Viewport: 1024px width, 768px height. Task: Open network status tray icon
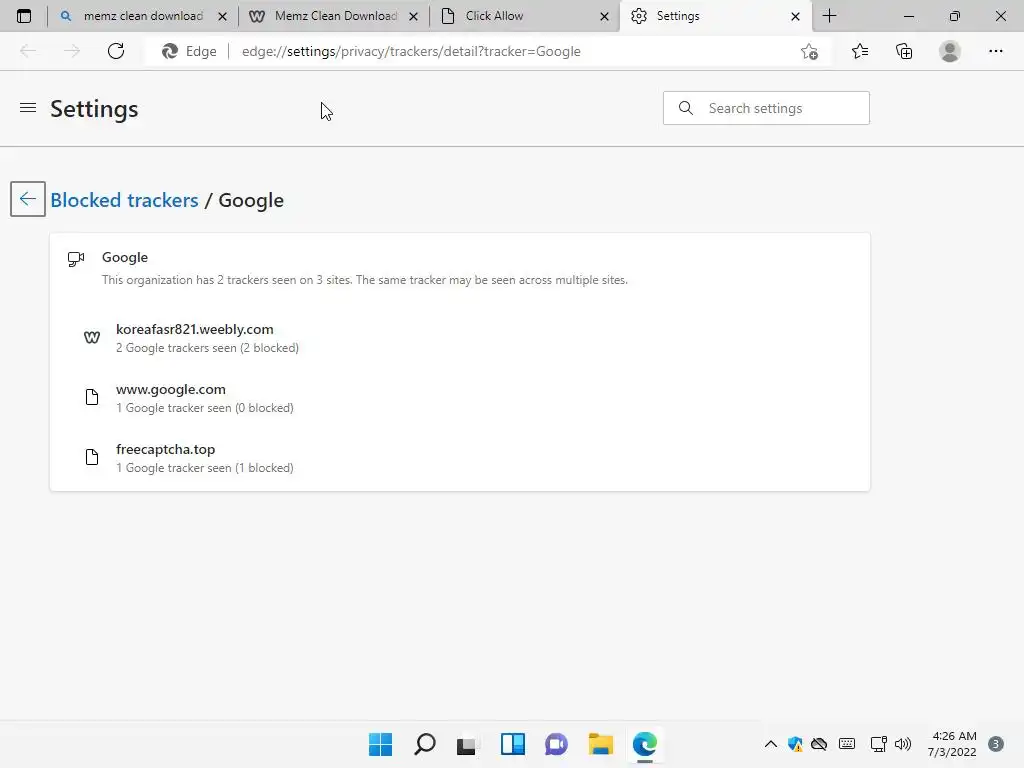click(x=878, y=744)
